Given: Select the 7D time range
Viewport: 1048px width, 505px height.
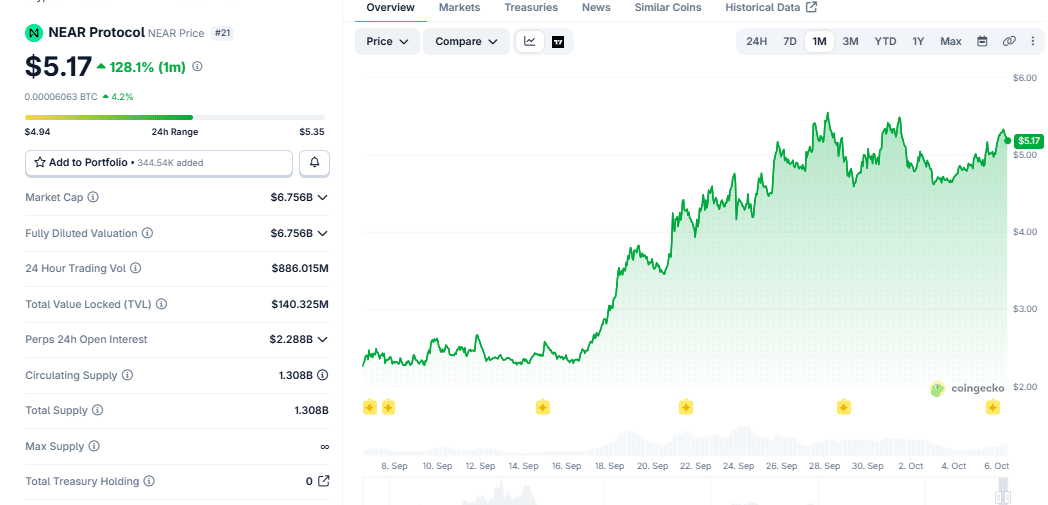Looking at the screenshot, I should point(789,41).
